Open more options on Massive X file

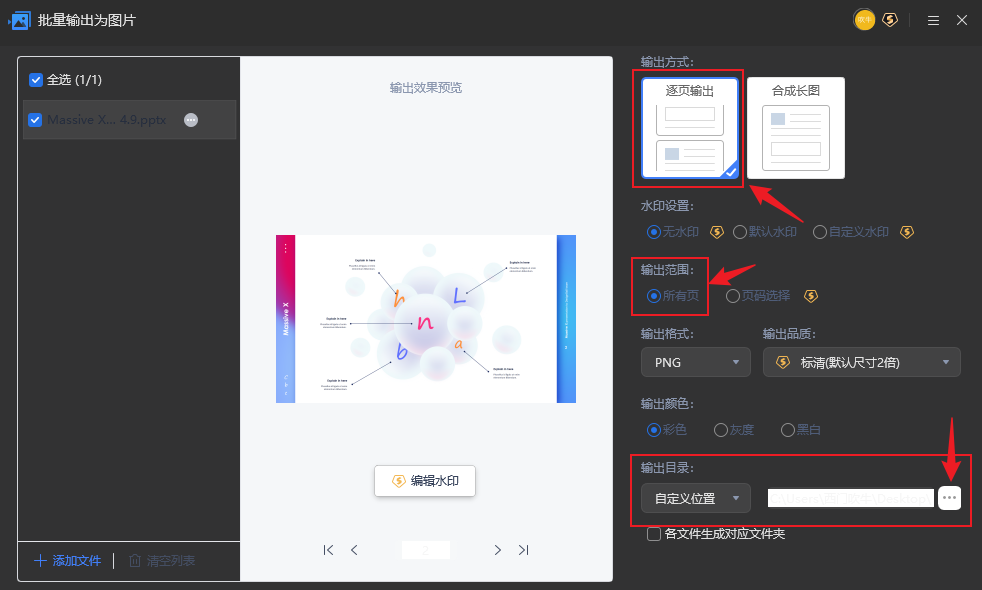pos(190,120)
